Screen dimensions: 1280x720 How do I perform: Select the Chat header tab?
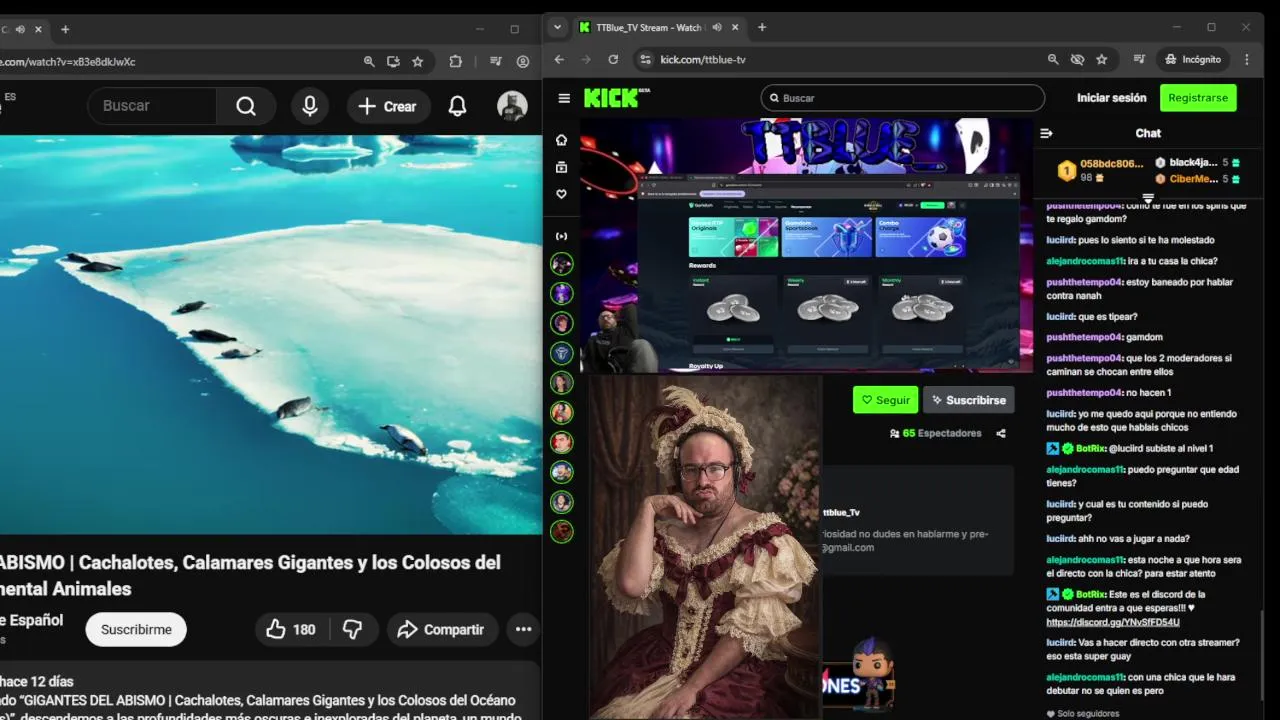pyautogui.click(x=1148, y=133)
